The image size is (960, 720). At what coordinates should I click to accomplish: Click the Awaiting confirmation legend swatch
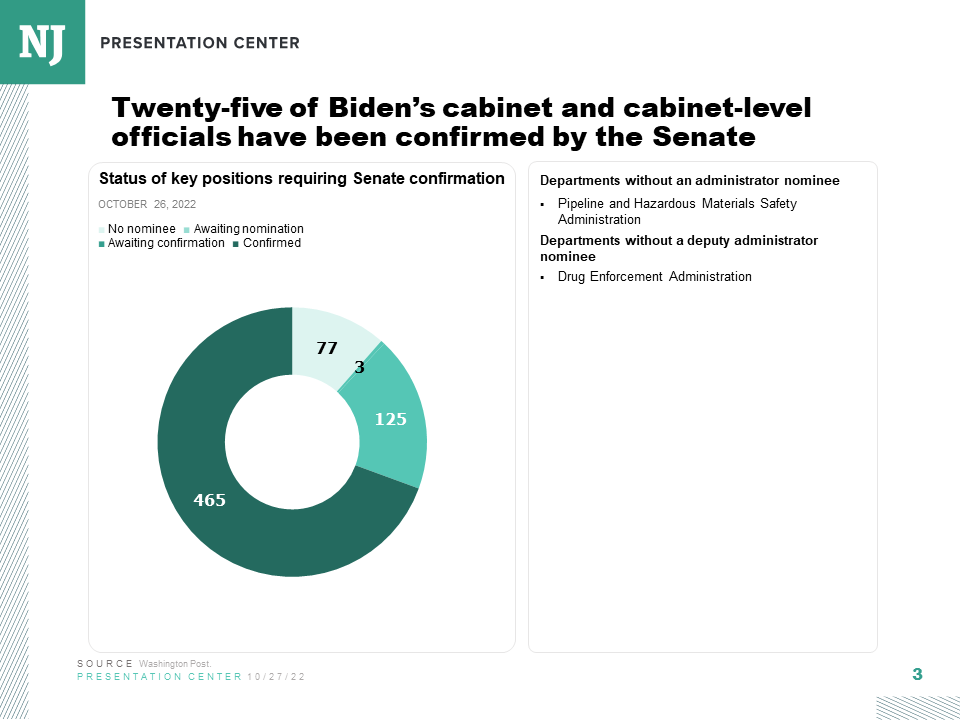coord(101,244)
